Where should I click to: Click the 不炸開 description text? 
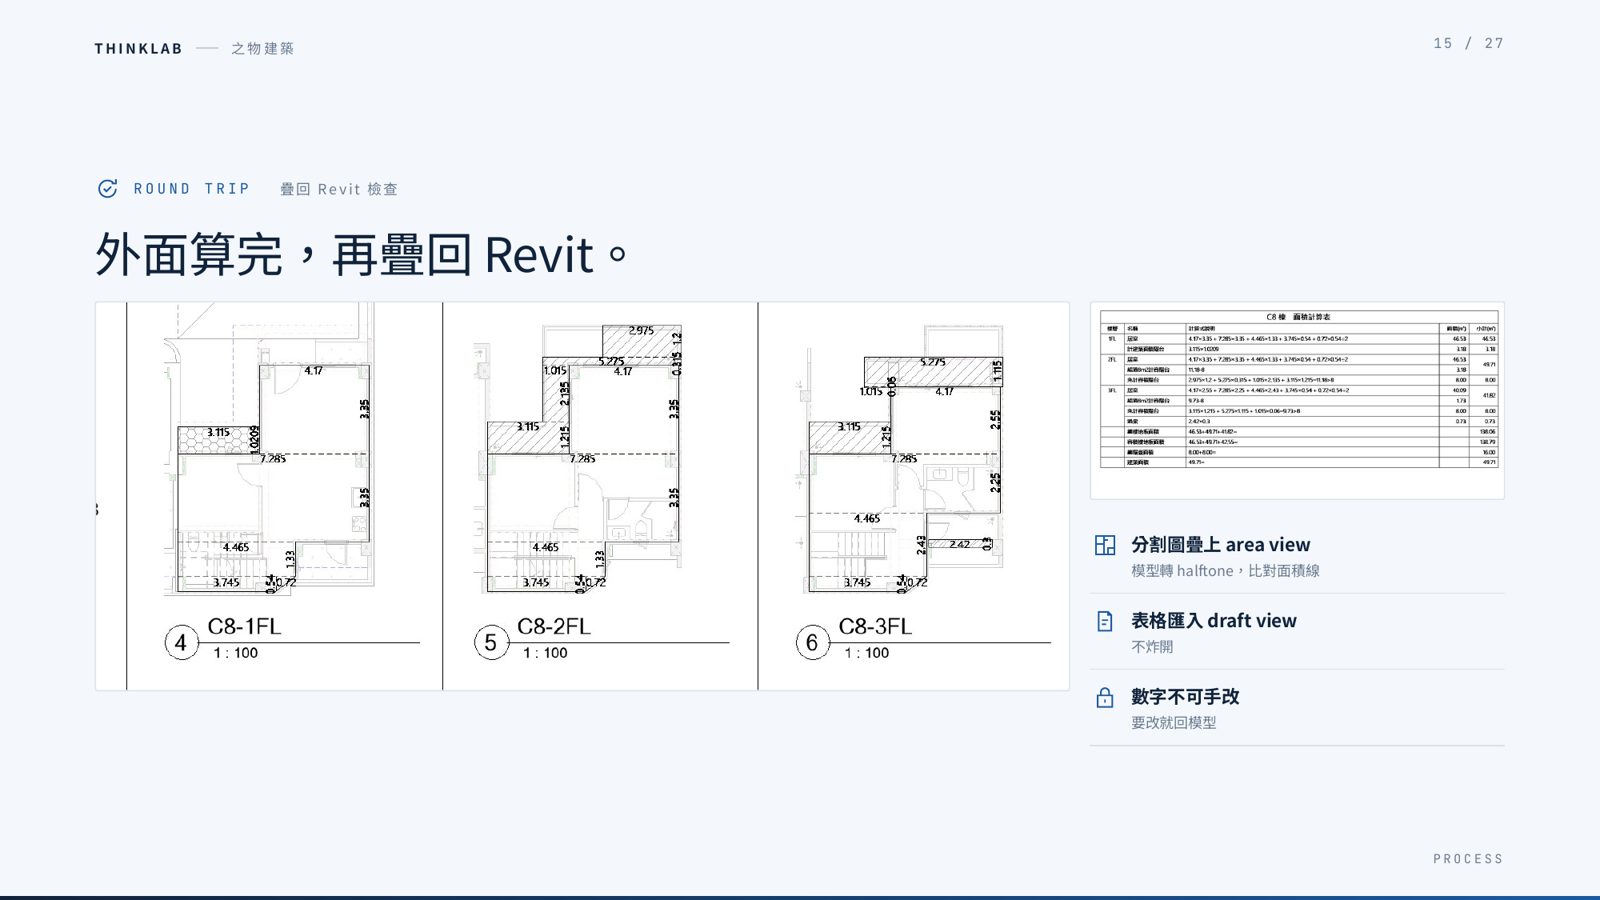point(1152,647)
